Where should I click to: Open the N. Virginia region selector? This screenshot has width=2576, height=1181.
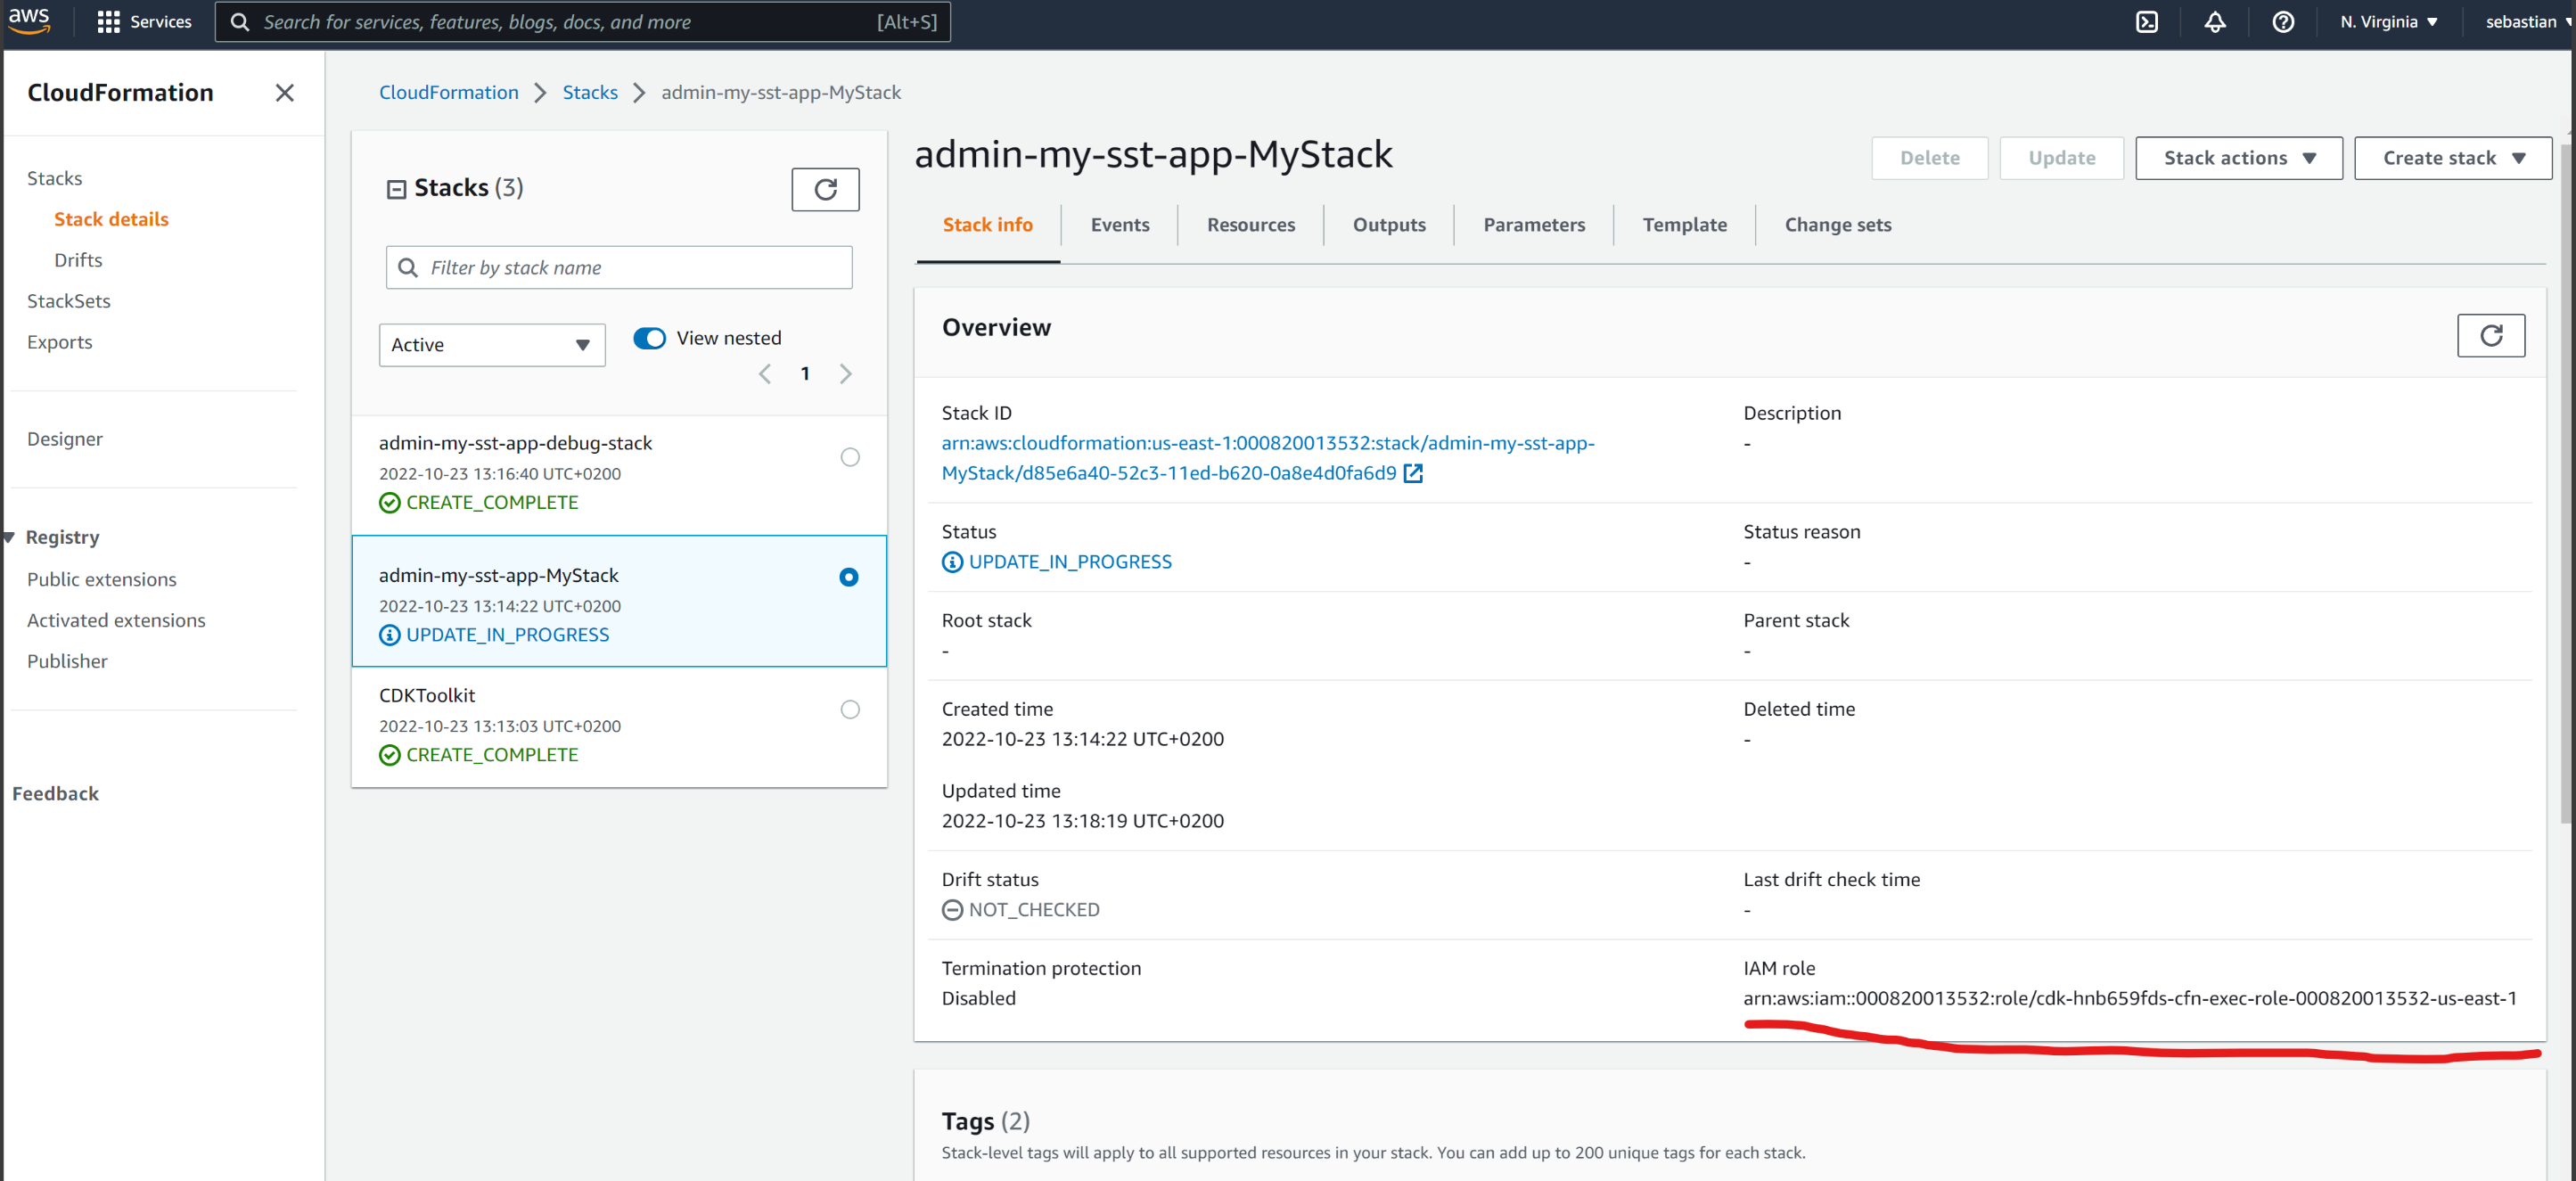click(2387, 22)
